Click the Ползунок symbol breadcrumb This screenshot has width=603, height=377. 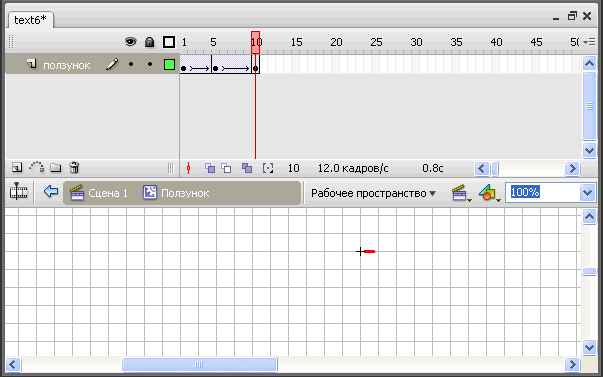point(177,192)
